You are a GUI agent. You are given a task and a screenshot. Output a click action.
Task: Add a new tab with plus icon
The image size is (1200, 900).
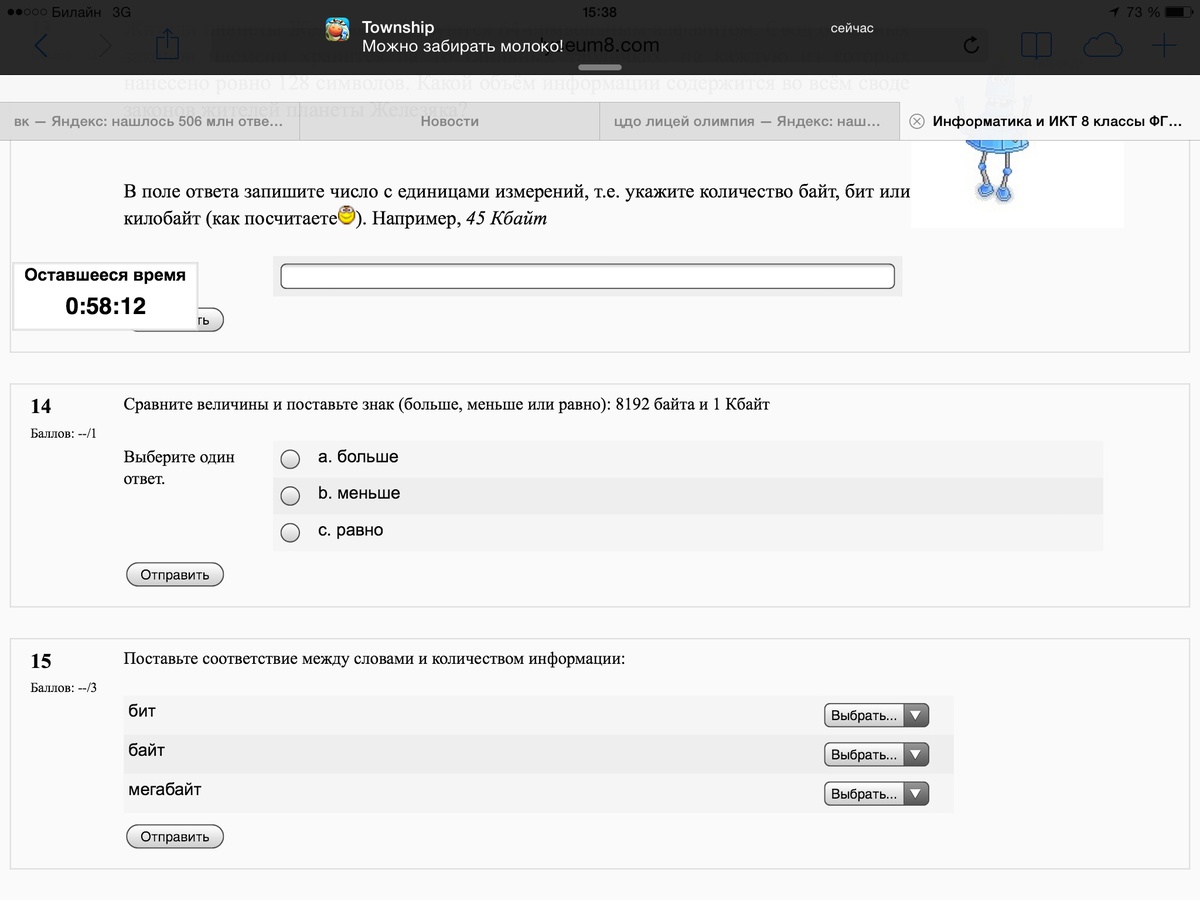click(x=1164, y=45)
